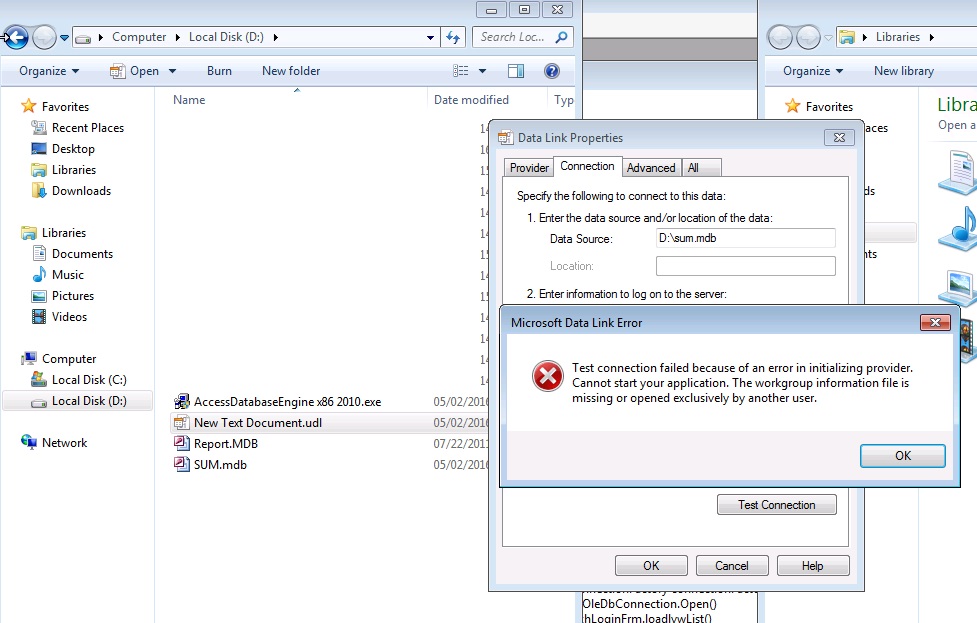Switch to the Connection tab
The image size is (977, 623).
[587, 166]
